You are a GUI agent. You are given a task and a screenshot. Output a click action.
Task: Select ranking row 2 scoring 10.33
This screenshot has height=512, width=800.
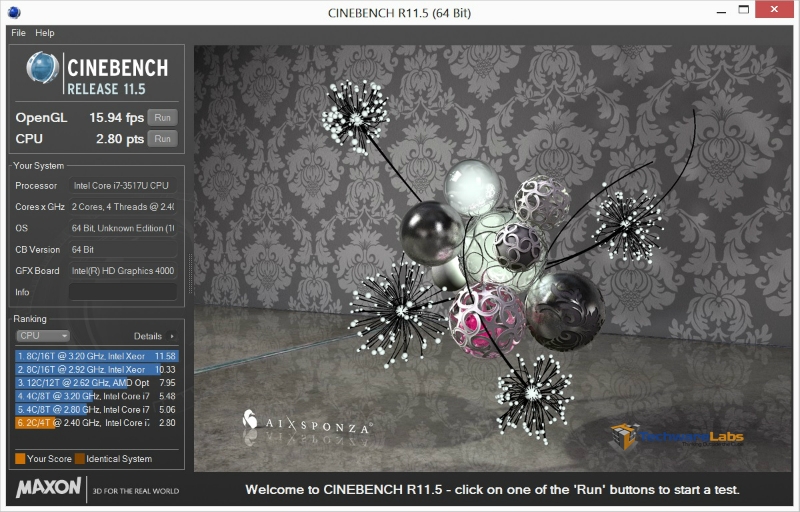click(x=96, y=369)
